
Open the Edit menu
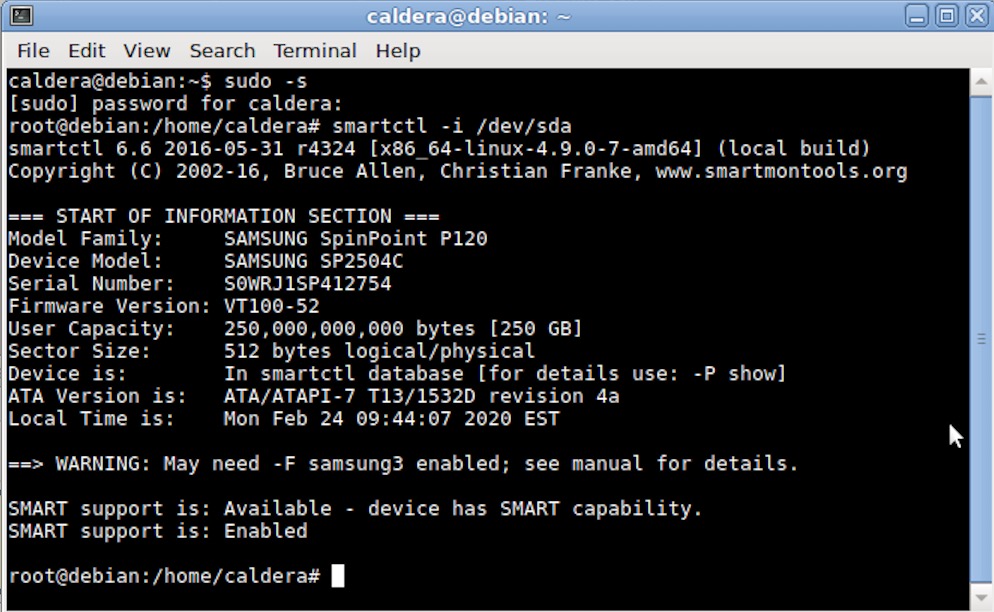click(87, 51)
